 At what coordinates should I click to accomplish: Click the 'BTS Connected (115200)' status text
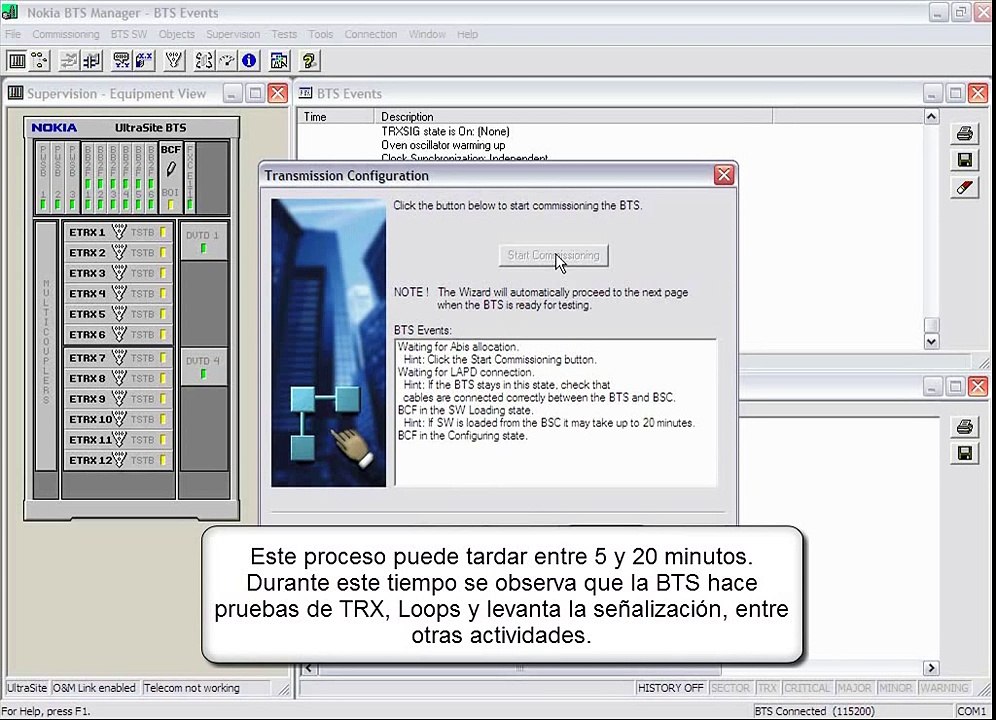pyautogui.click(x=815, y=711)
